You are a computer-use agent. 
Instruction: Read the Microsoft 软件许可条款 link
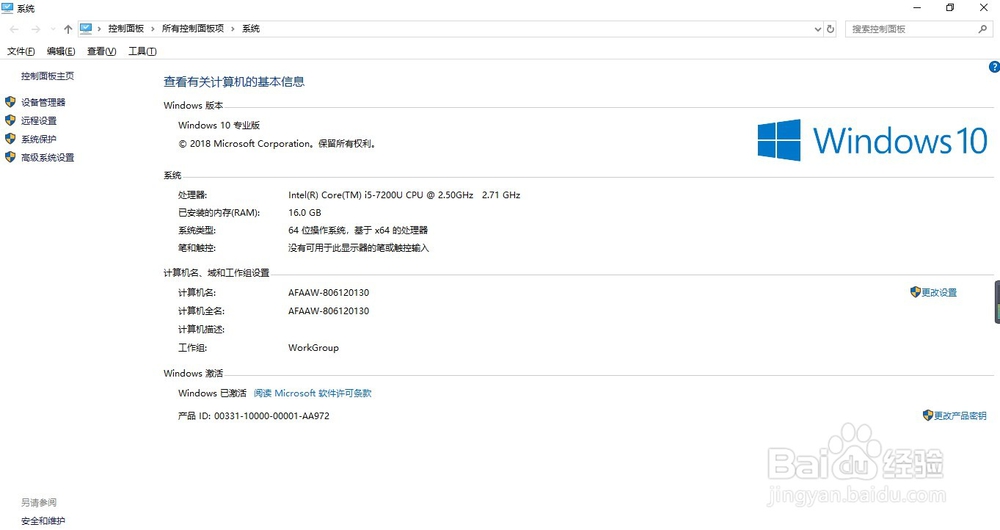tap(312, 394)
